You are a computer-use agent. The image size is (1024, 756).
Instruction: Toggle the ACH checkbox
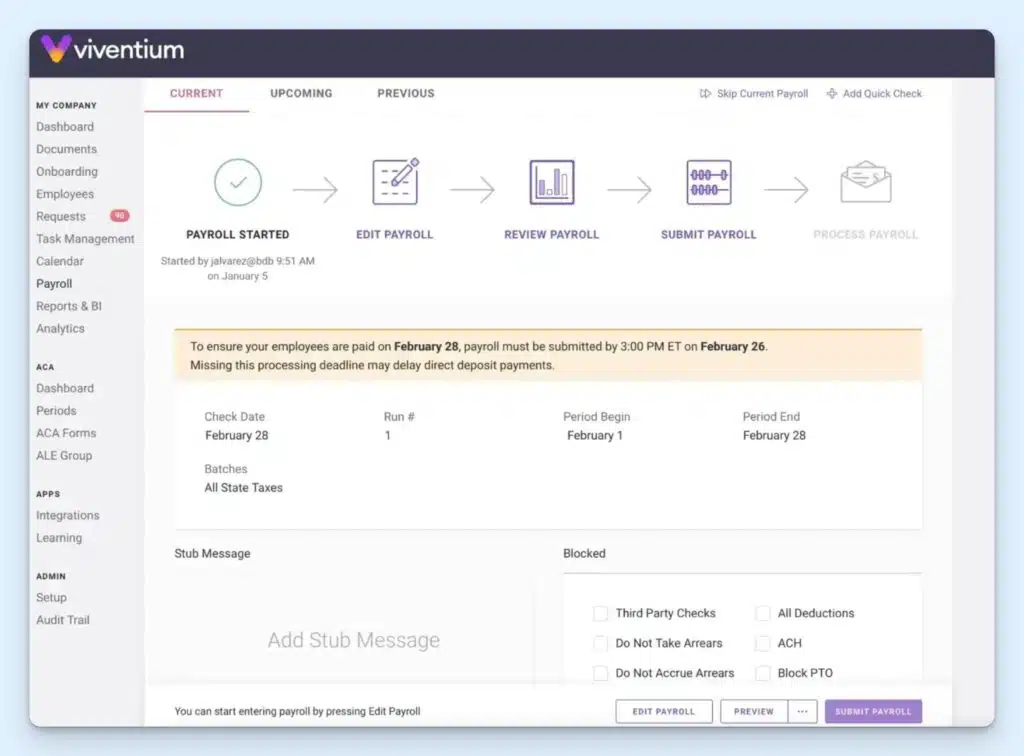click(x=762, y=643)
